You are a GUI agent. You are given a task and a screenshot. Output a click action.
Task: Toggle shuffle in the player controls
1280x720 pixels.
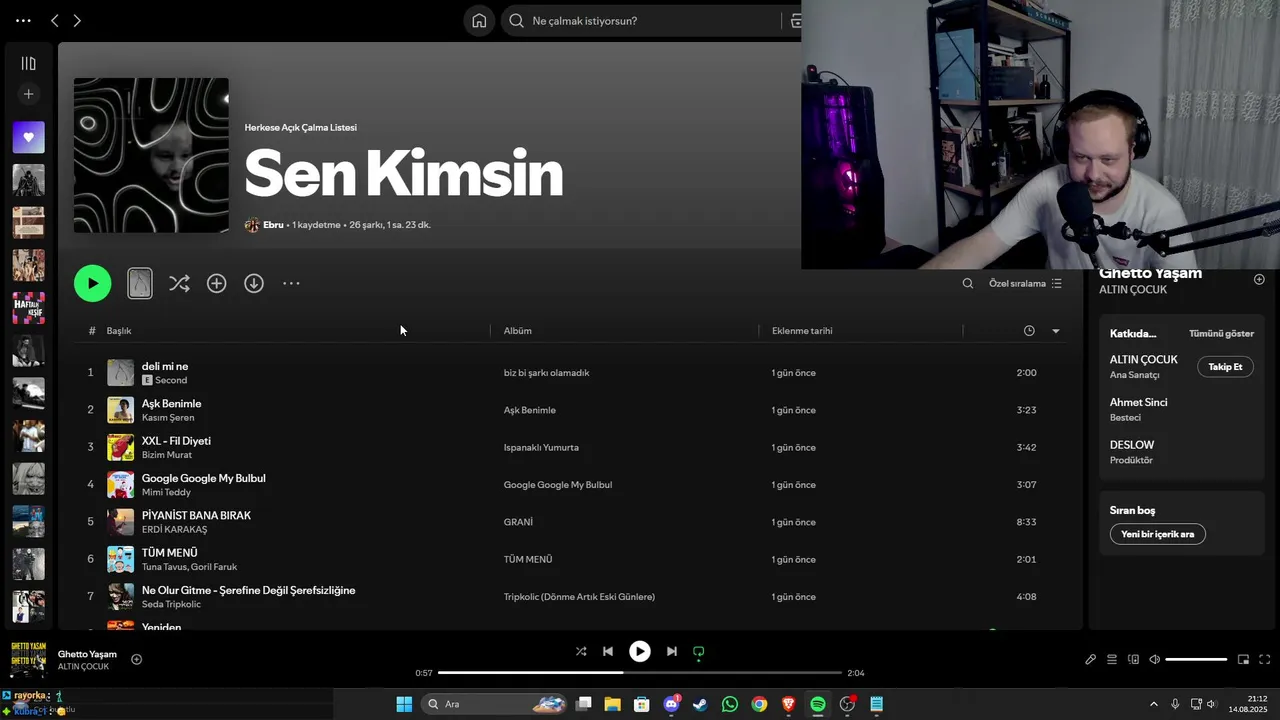(x=581, y=651)
